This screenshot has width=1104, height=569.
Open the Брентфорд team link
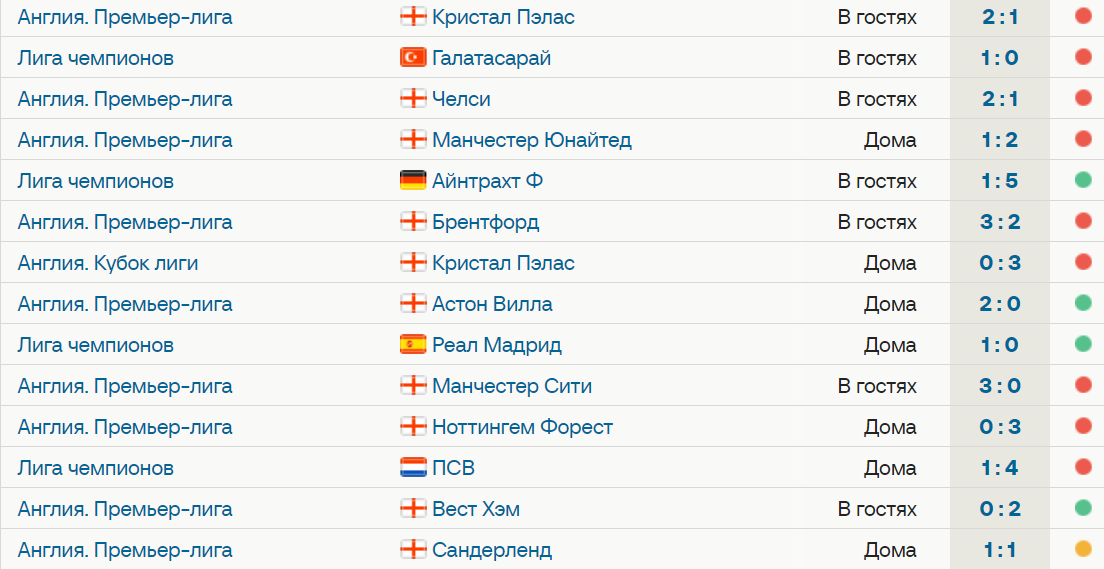(485, 222)
